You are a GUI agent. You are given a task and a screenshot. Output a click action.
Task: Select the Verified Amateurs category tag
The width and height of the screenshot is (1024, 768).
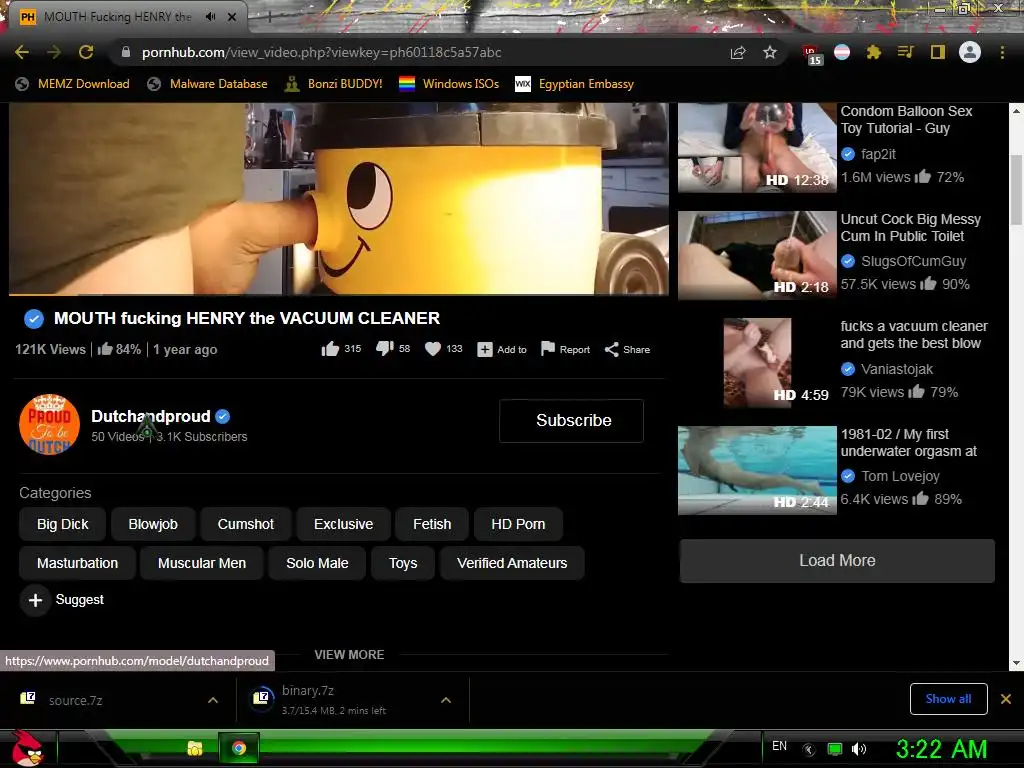coord(512,563)
